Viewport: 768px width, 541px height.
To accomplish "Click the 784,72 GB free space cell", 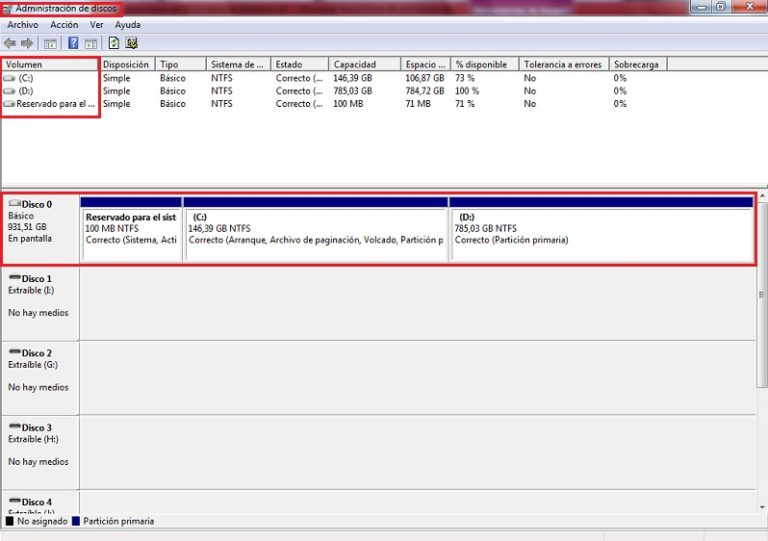I will [x=425, y=91].
